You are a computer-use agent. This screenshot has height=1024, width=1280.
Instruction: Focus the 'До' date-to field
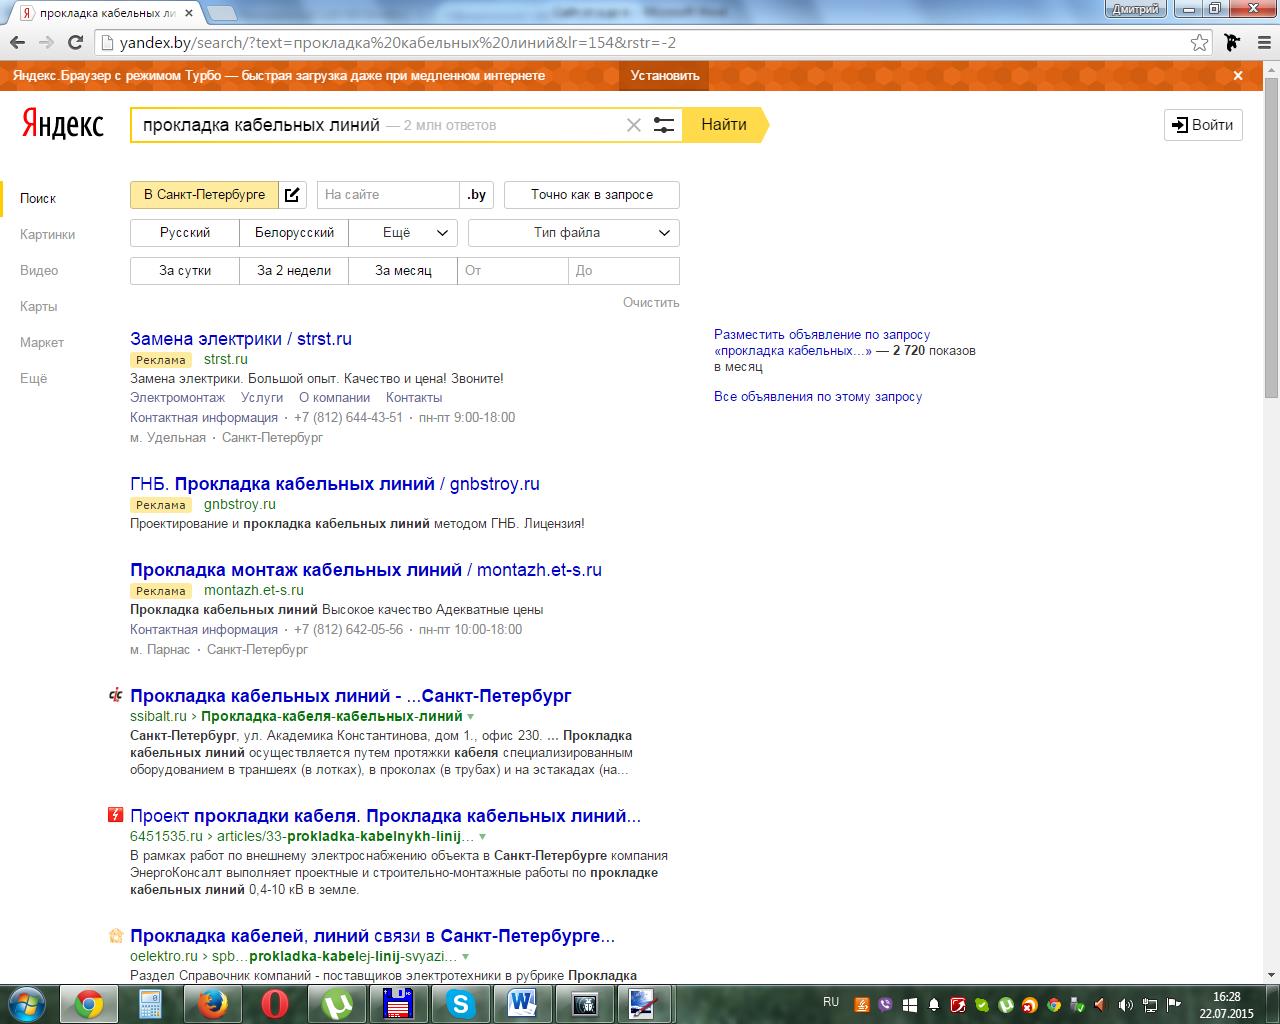624,271
